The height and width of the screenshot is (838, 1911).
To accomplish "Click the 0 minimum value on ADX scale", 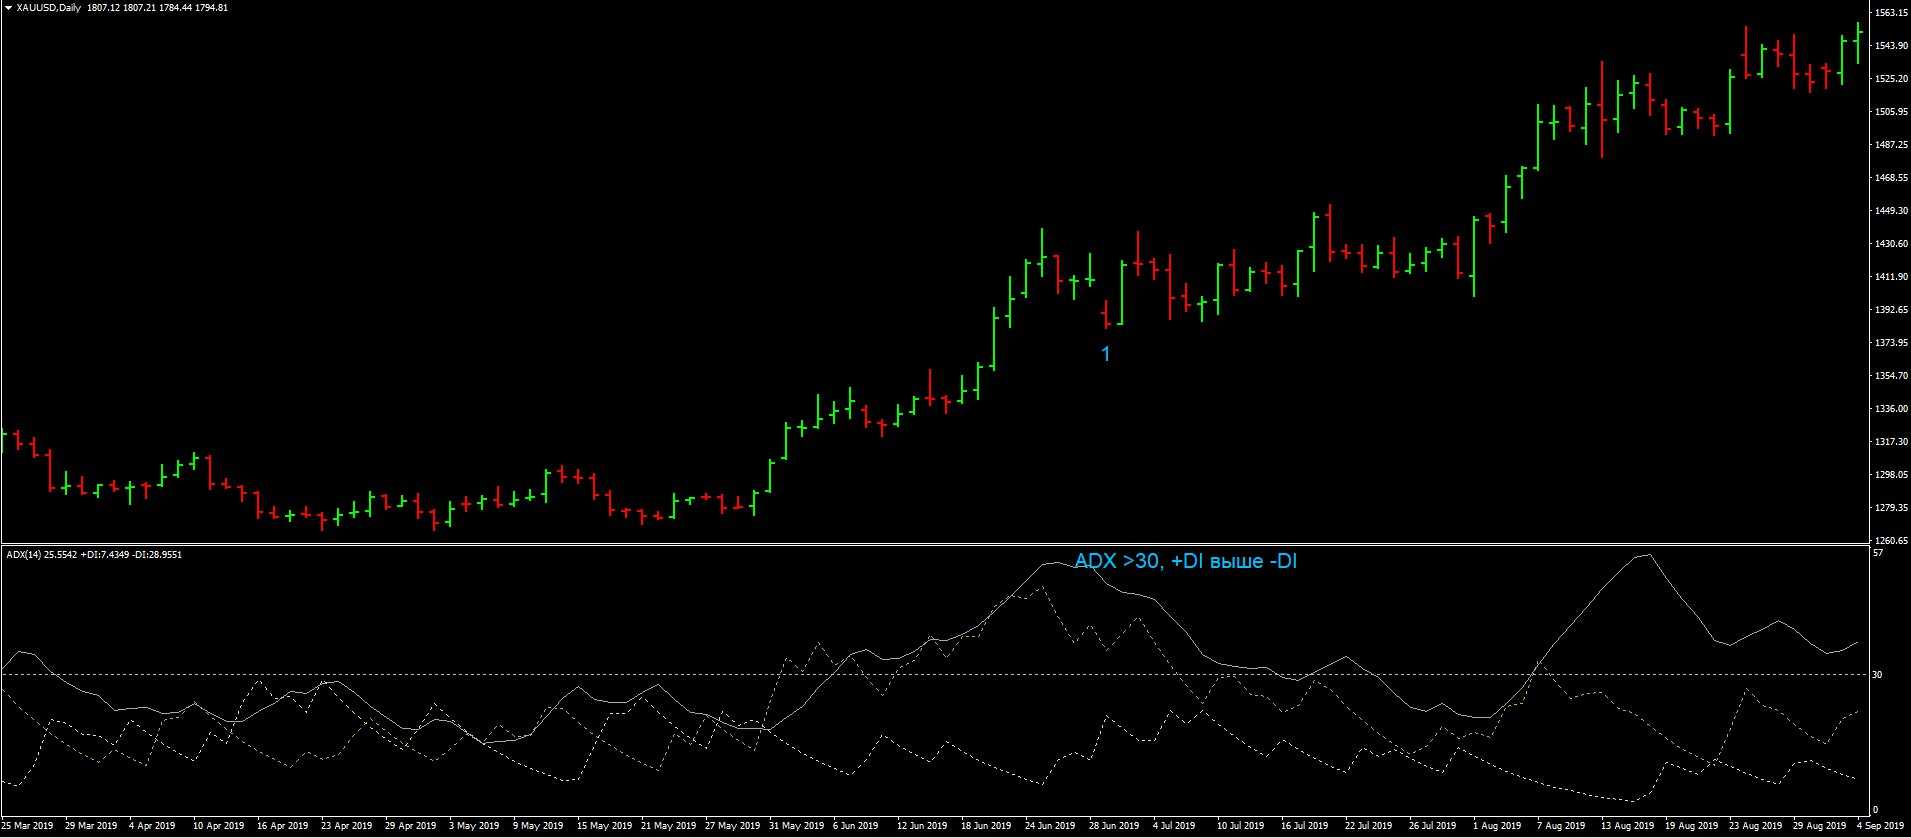I will click(x=1875, y=809).
